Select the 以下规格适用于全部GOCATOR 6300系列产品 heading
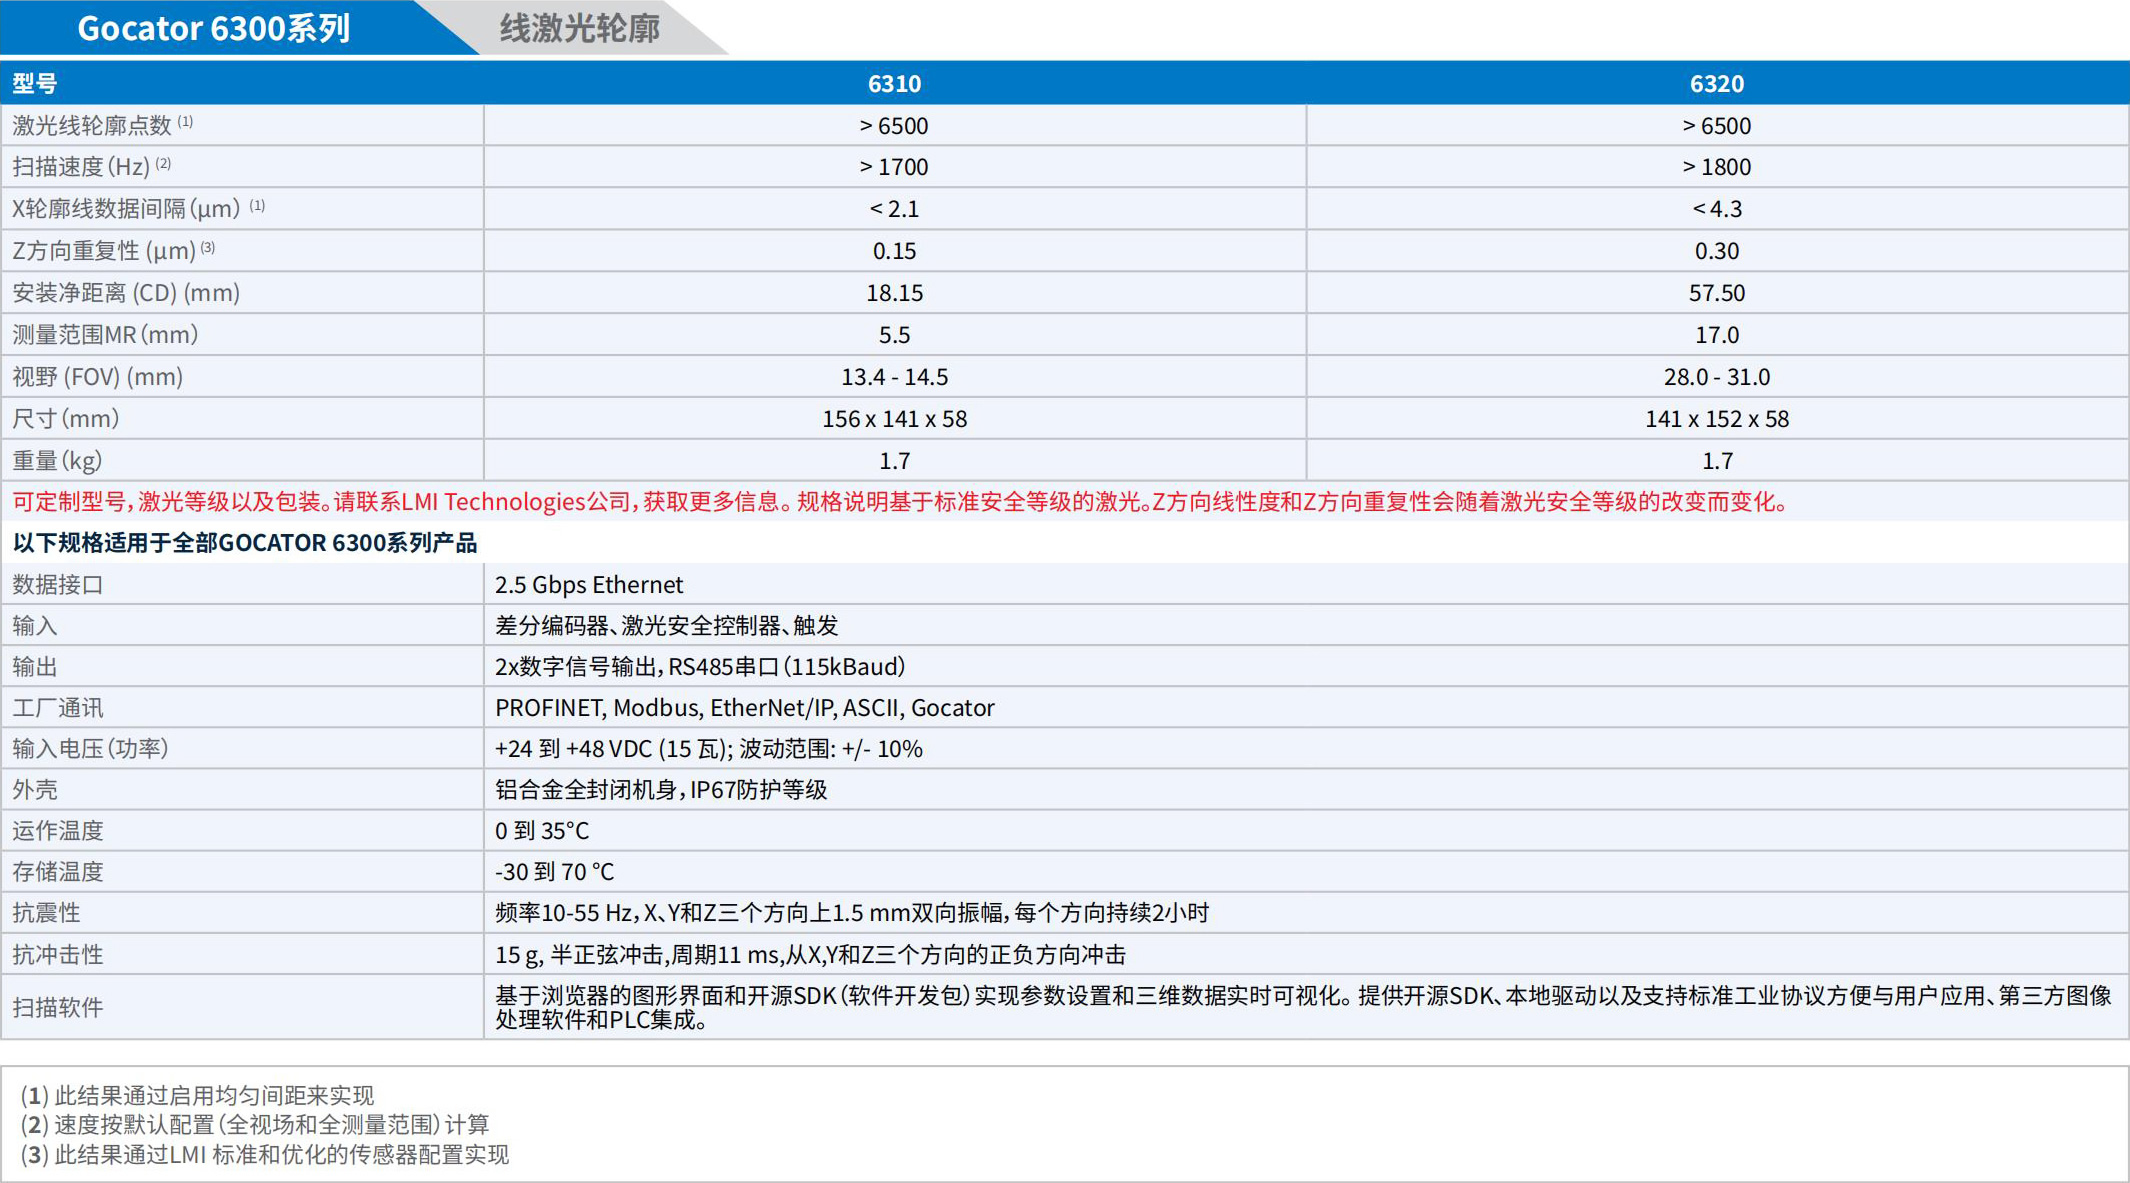Viewport: 2130px width, 1183px height. pyautogui.click(x=245, y=543)
